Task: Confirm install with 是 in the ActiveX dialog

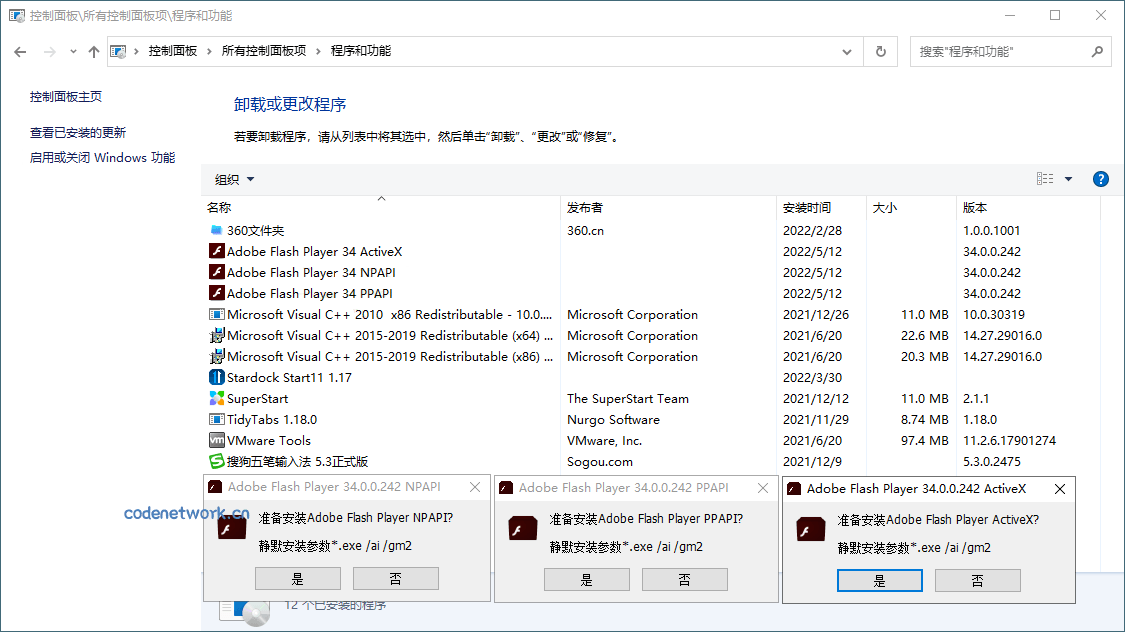Action: click(x=879, y=579)
